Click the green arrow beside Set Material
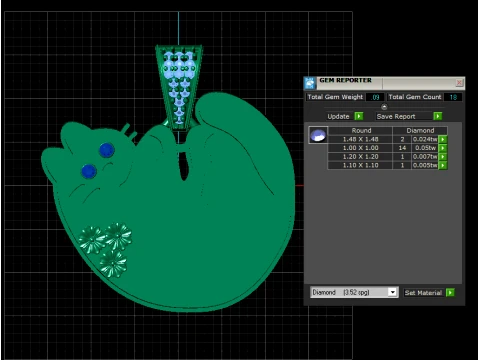The width and height of the screenshot is (480, 360). coord(450,293)
